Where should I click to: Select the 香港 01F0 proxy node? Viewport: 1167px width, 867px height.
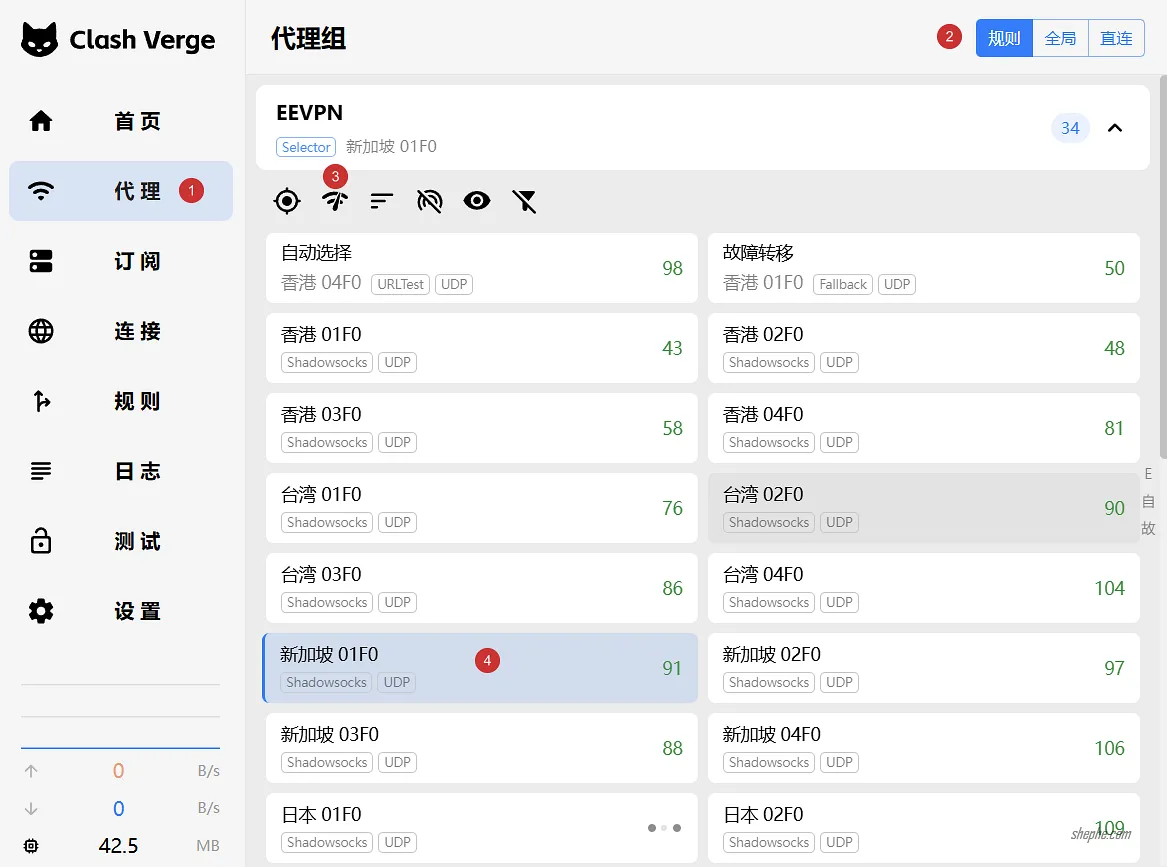pos(481,348)
